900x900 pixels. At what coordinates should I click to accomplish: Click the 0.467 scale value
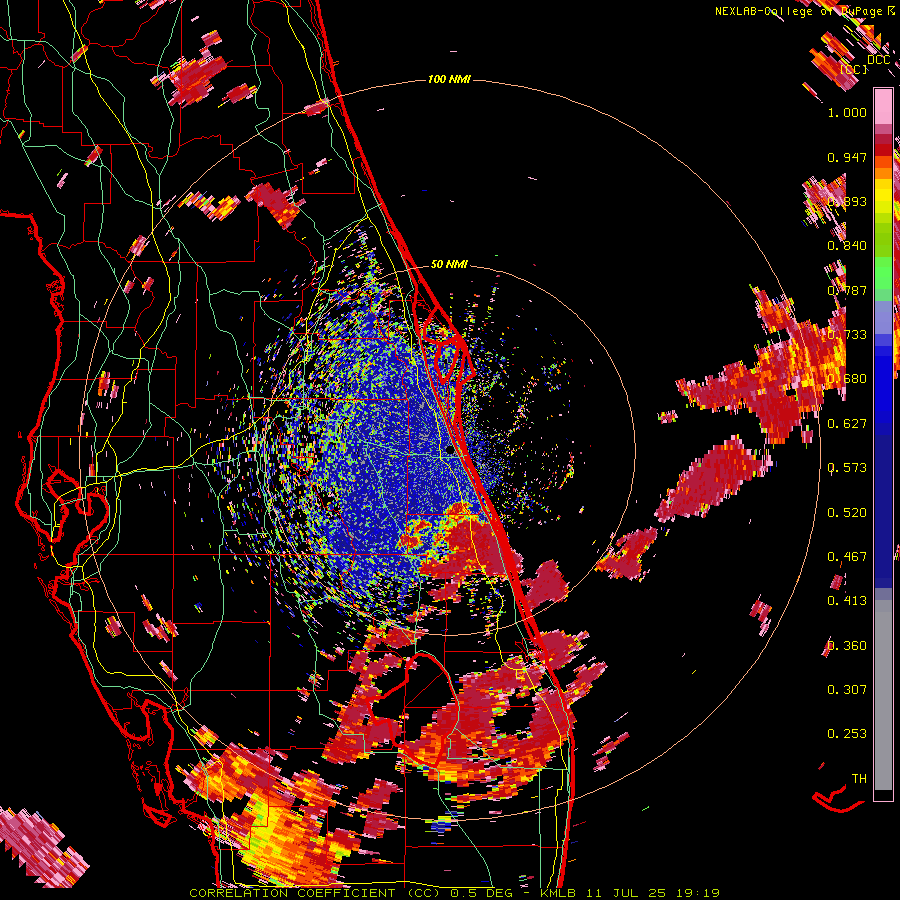(847, 556)
